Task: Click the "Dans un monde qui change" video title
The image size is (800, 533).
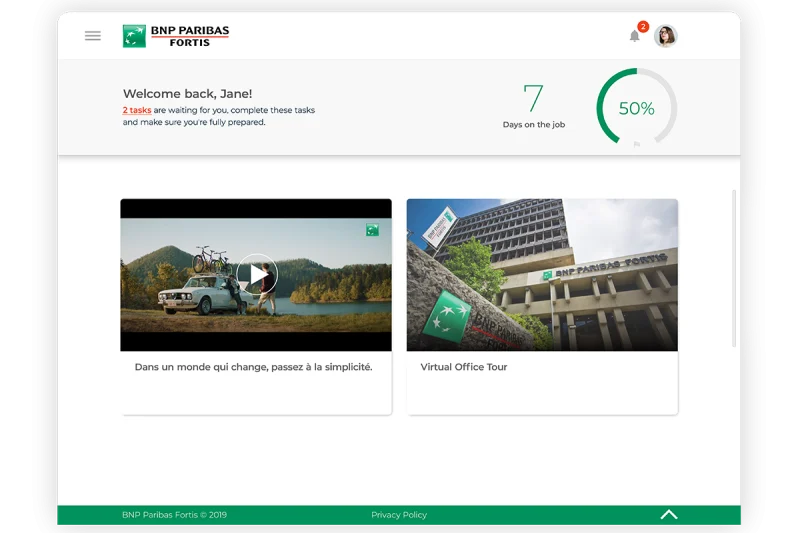Action: pos(253,367)
